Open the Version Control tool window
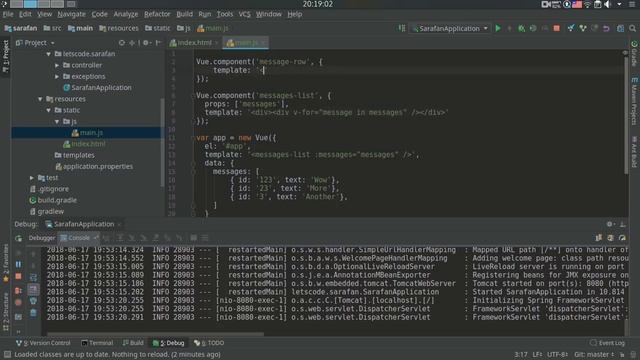The height and width of the screenshot is (360, 640). 43,343
